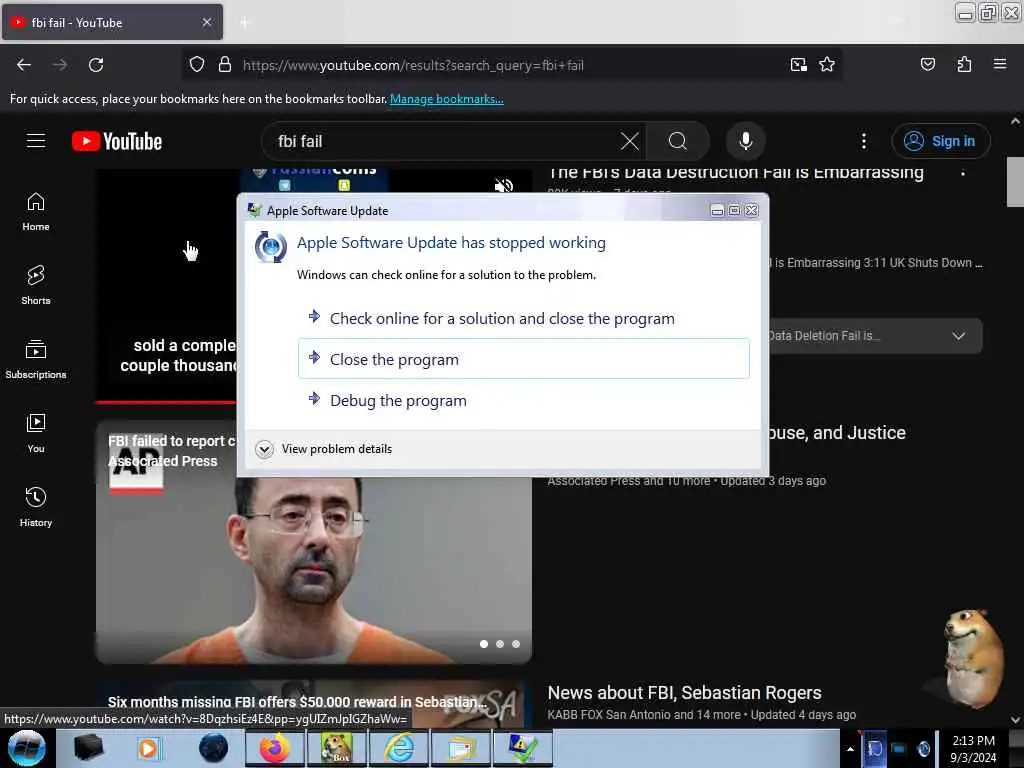Start voice search with the microphone
This screenshot has width=1024, height=768.
pos(746,141)
